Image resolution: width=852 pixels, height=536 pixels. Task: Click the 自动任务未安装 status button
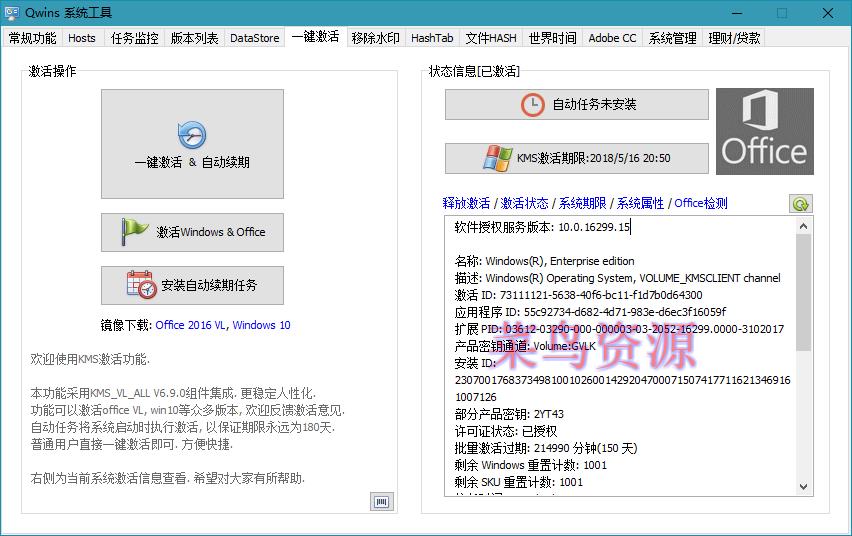coord(577,104)
